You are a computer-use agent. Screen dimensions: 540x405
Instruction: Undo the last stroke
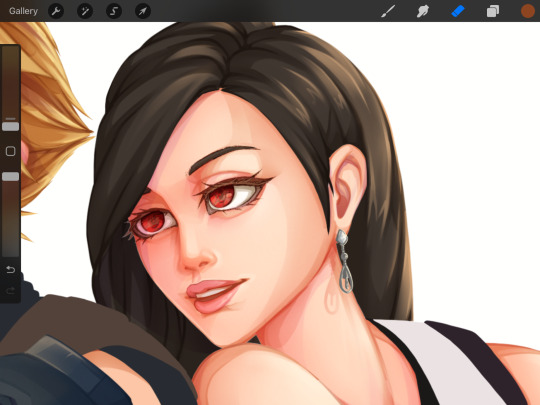tap(11, 269)
